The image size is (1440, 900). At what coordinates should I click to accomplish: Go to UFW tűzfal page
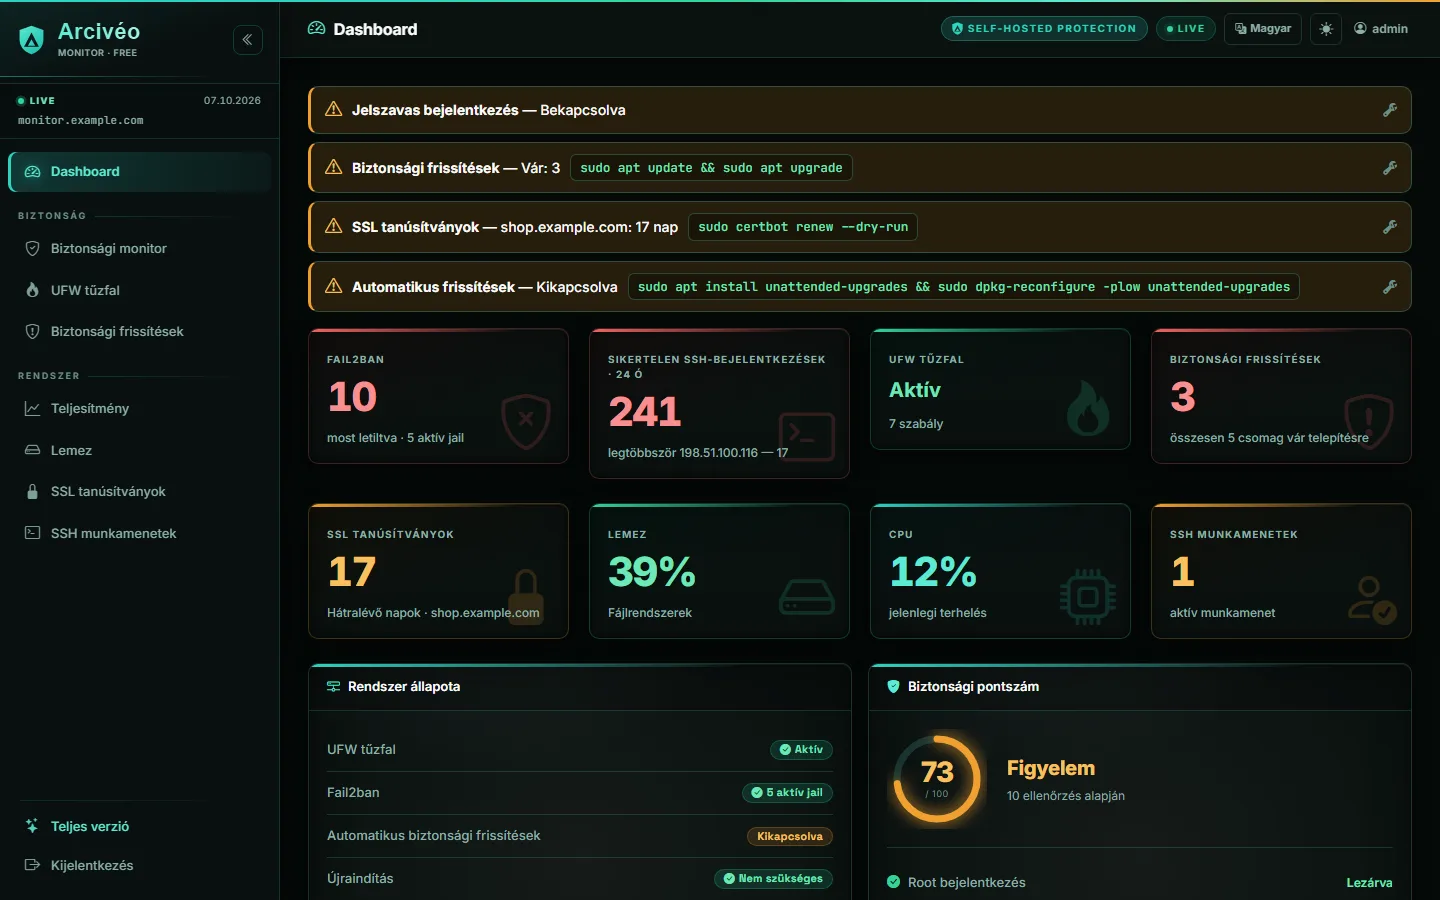pyautogui.click(x=140, y=290)
